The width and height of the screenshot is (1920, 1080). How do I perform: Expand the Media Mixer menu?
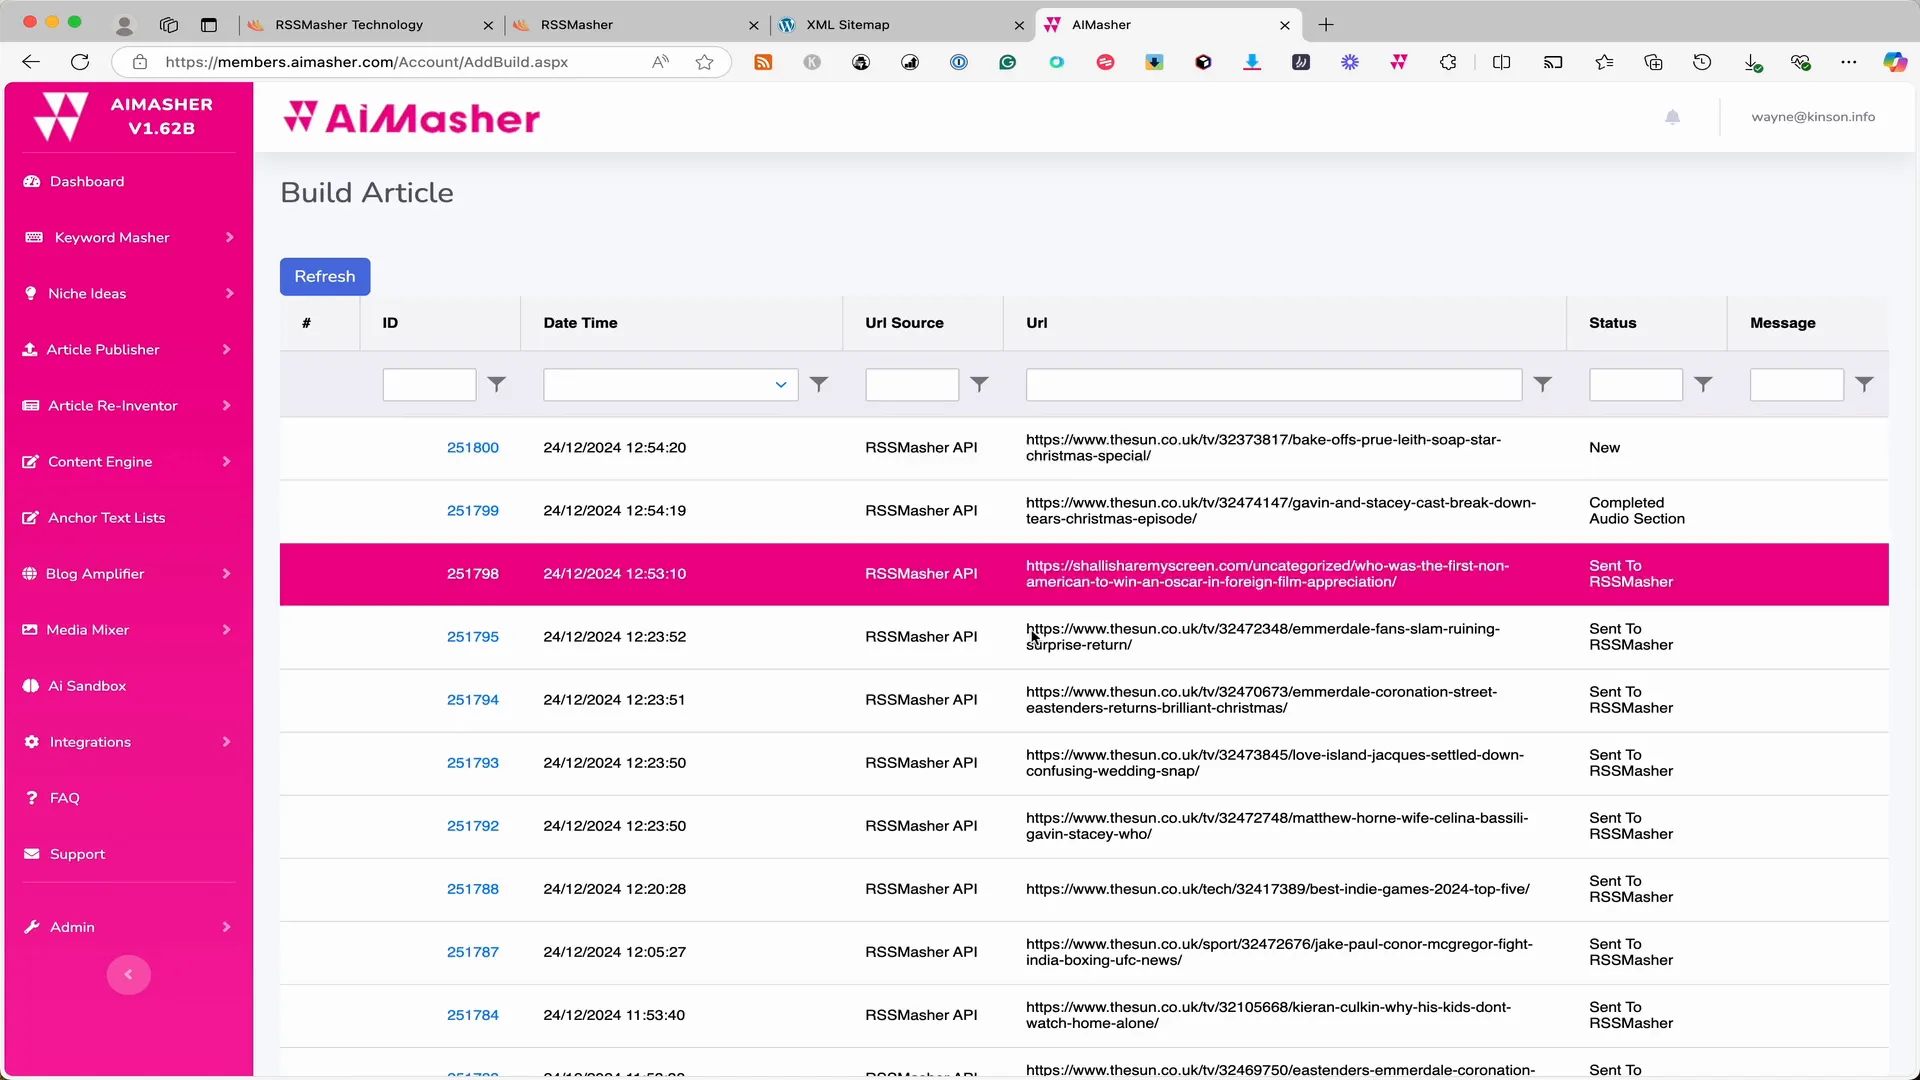tap(129, 629)
